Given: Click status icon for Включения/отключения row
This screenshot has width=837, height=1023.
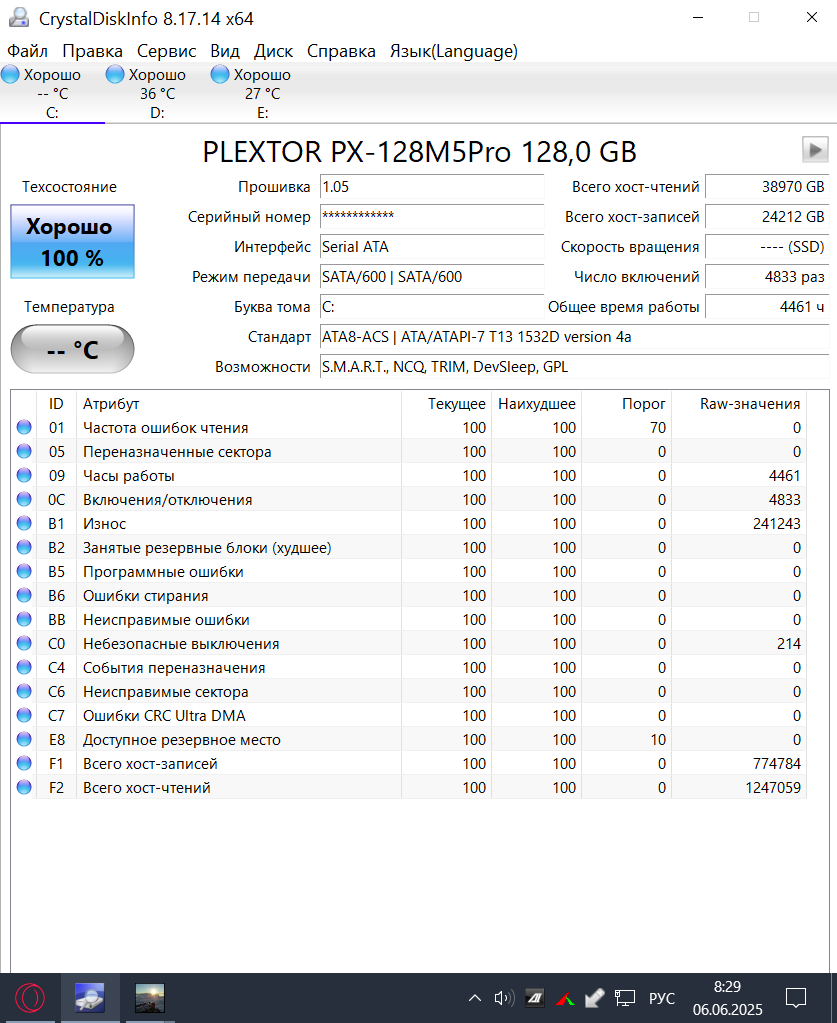Looking at the screenshot, I should (24, 499).
